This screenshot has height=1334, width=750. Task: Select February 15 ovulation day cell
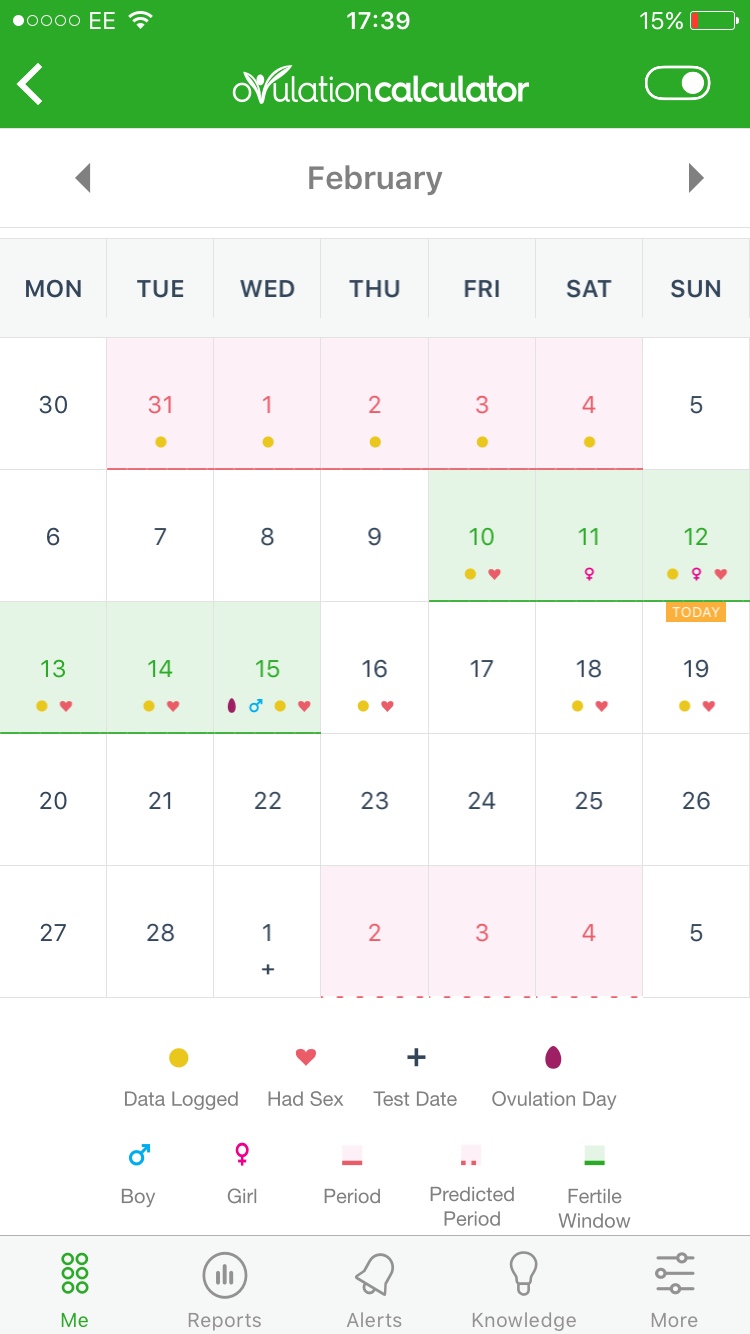[267, 668]
